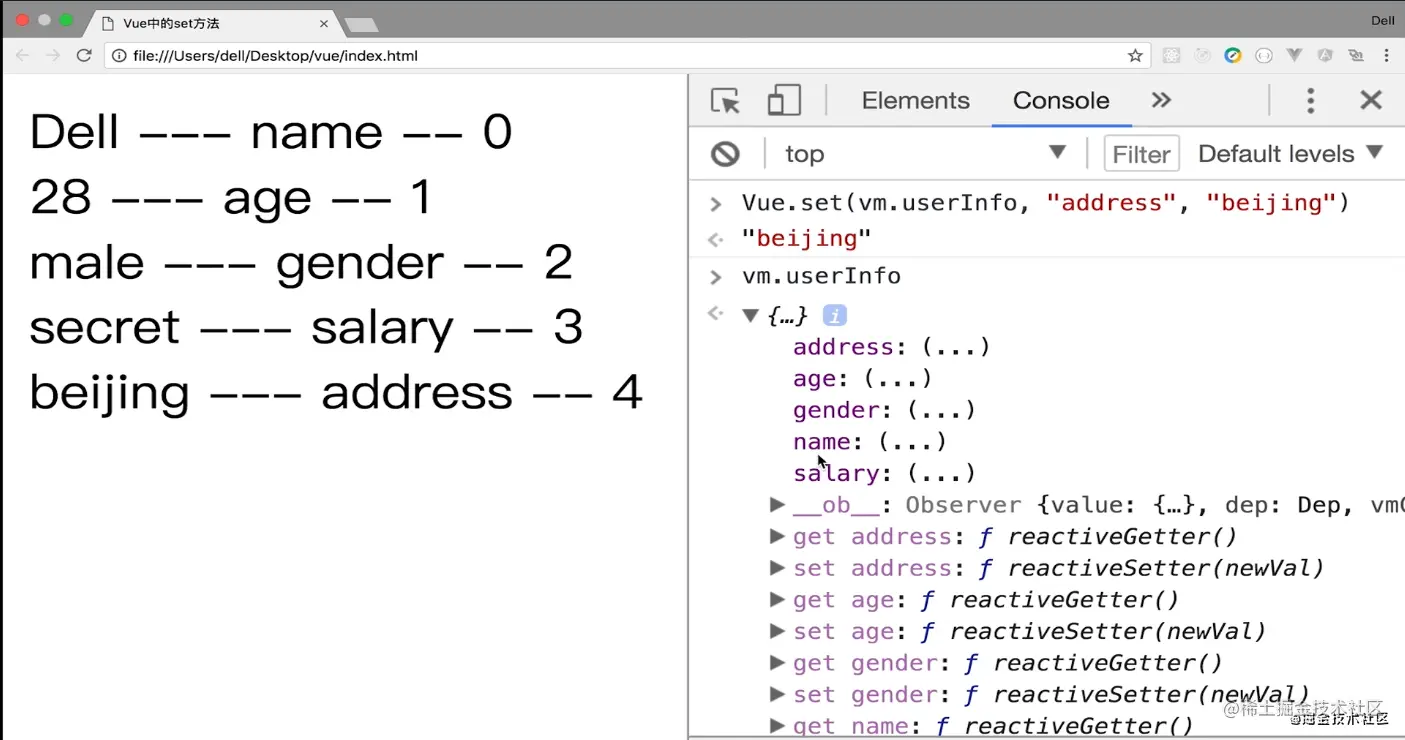Image resolution: width=1405 pixels, height=740 pixels.
Task: Switch to the Elements tab
Action: click(915, 100)
